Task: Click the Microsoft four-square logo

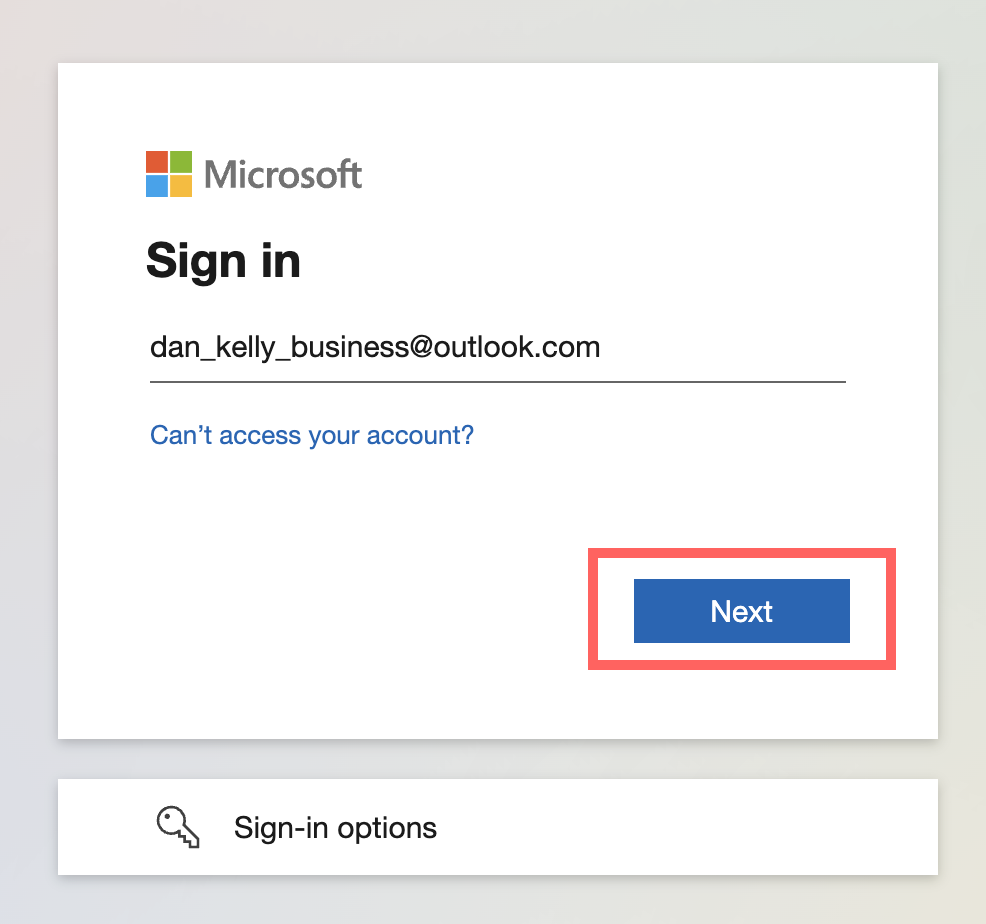Action: (x=169, y=174)
